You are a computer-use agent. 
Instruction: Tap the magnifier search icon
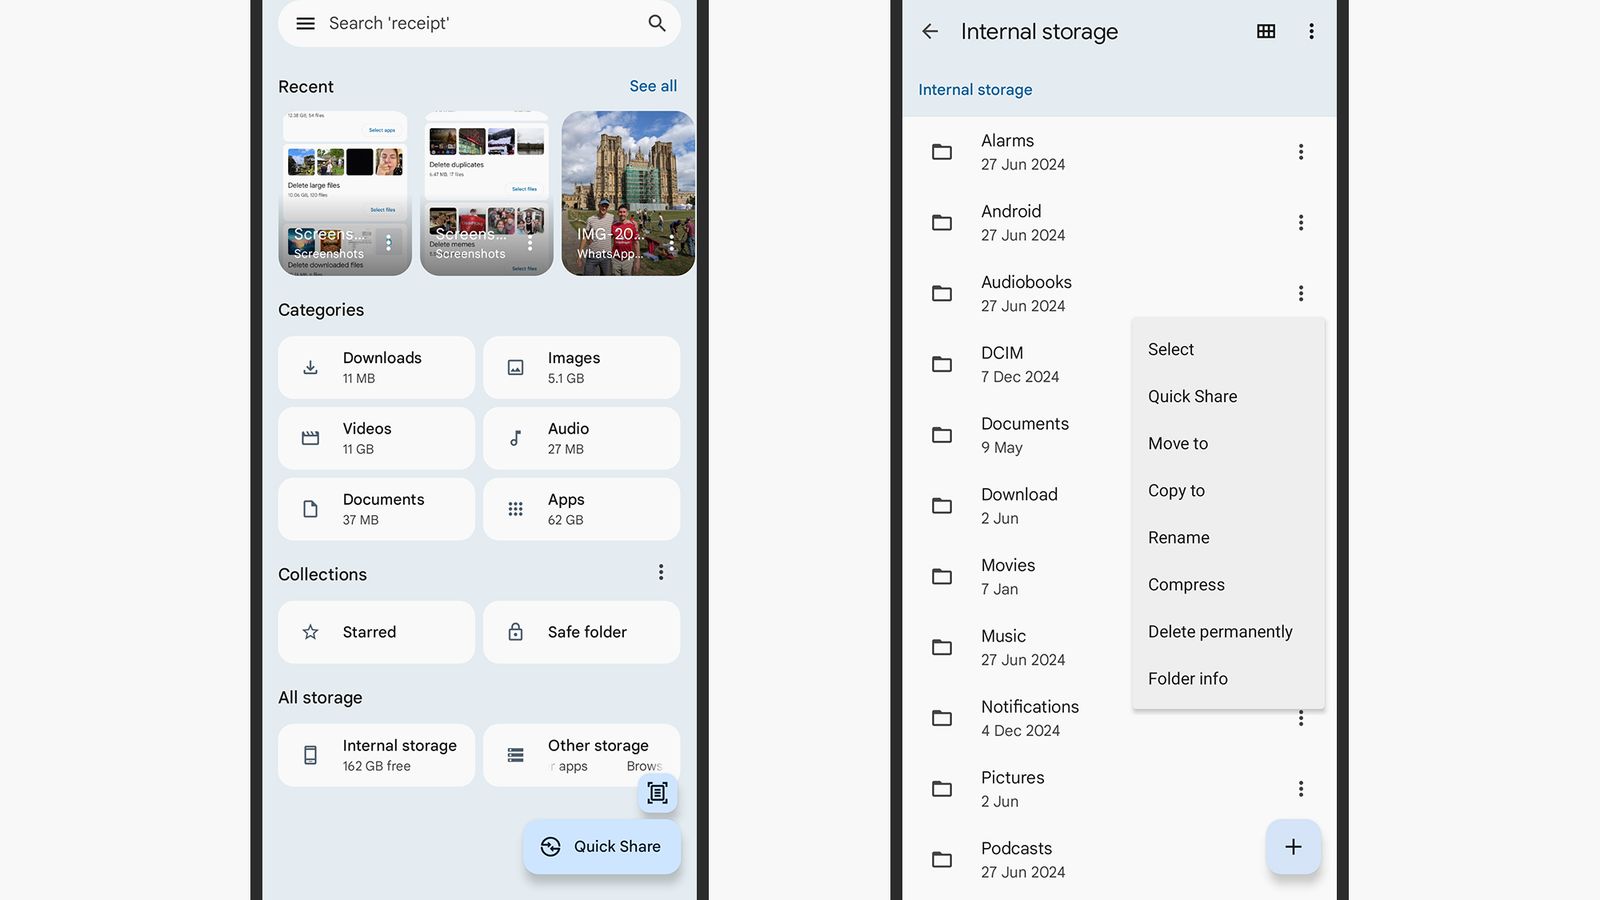click(657, 23)
